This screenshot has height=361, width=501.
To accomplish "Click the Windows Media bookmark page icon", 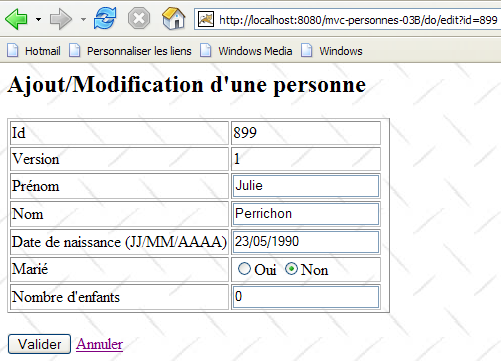I will (x=206, y=51).
